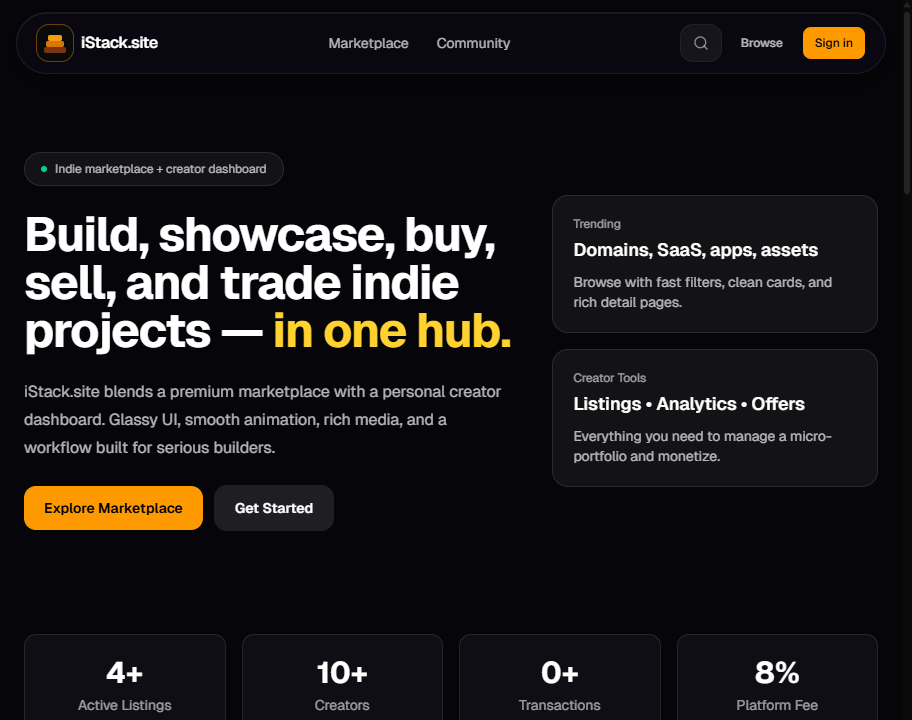Click the 'in one hub.' yellow headline text
The image size is (912, 720).
pos(392,331)
